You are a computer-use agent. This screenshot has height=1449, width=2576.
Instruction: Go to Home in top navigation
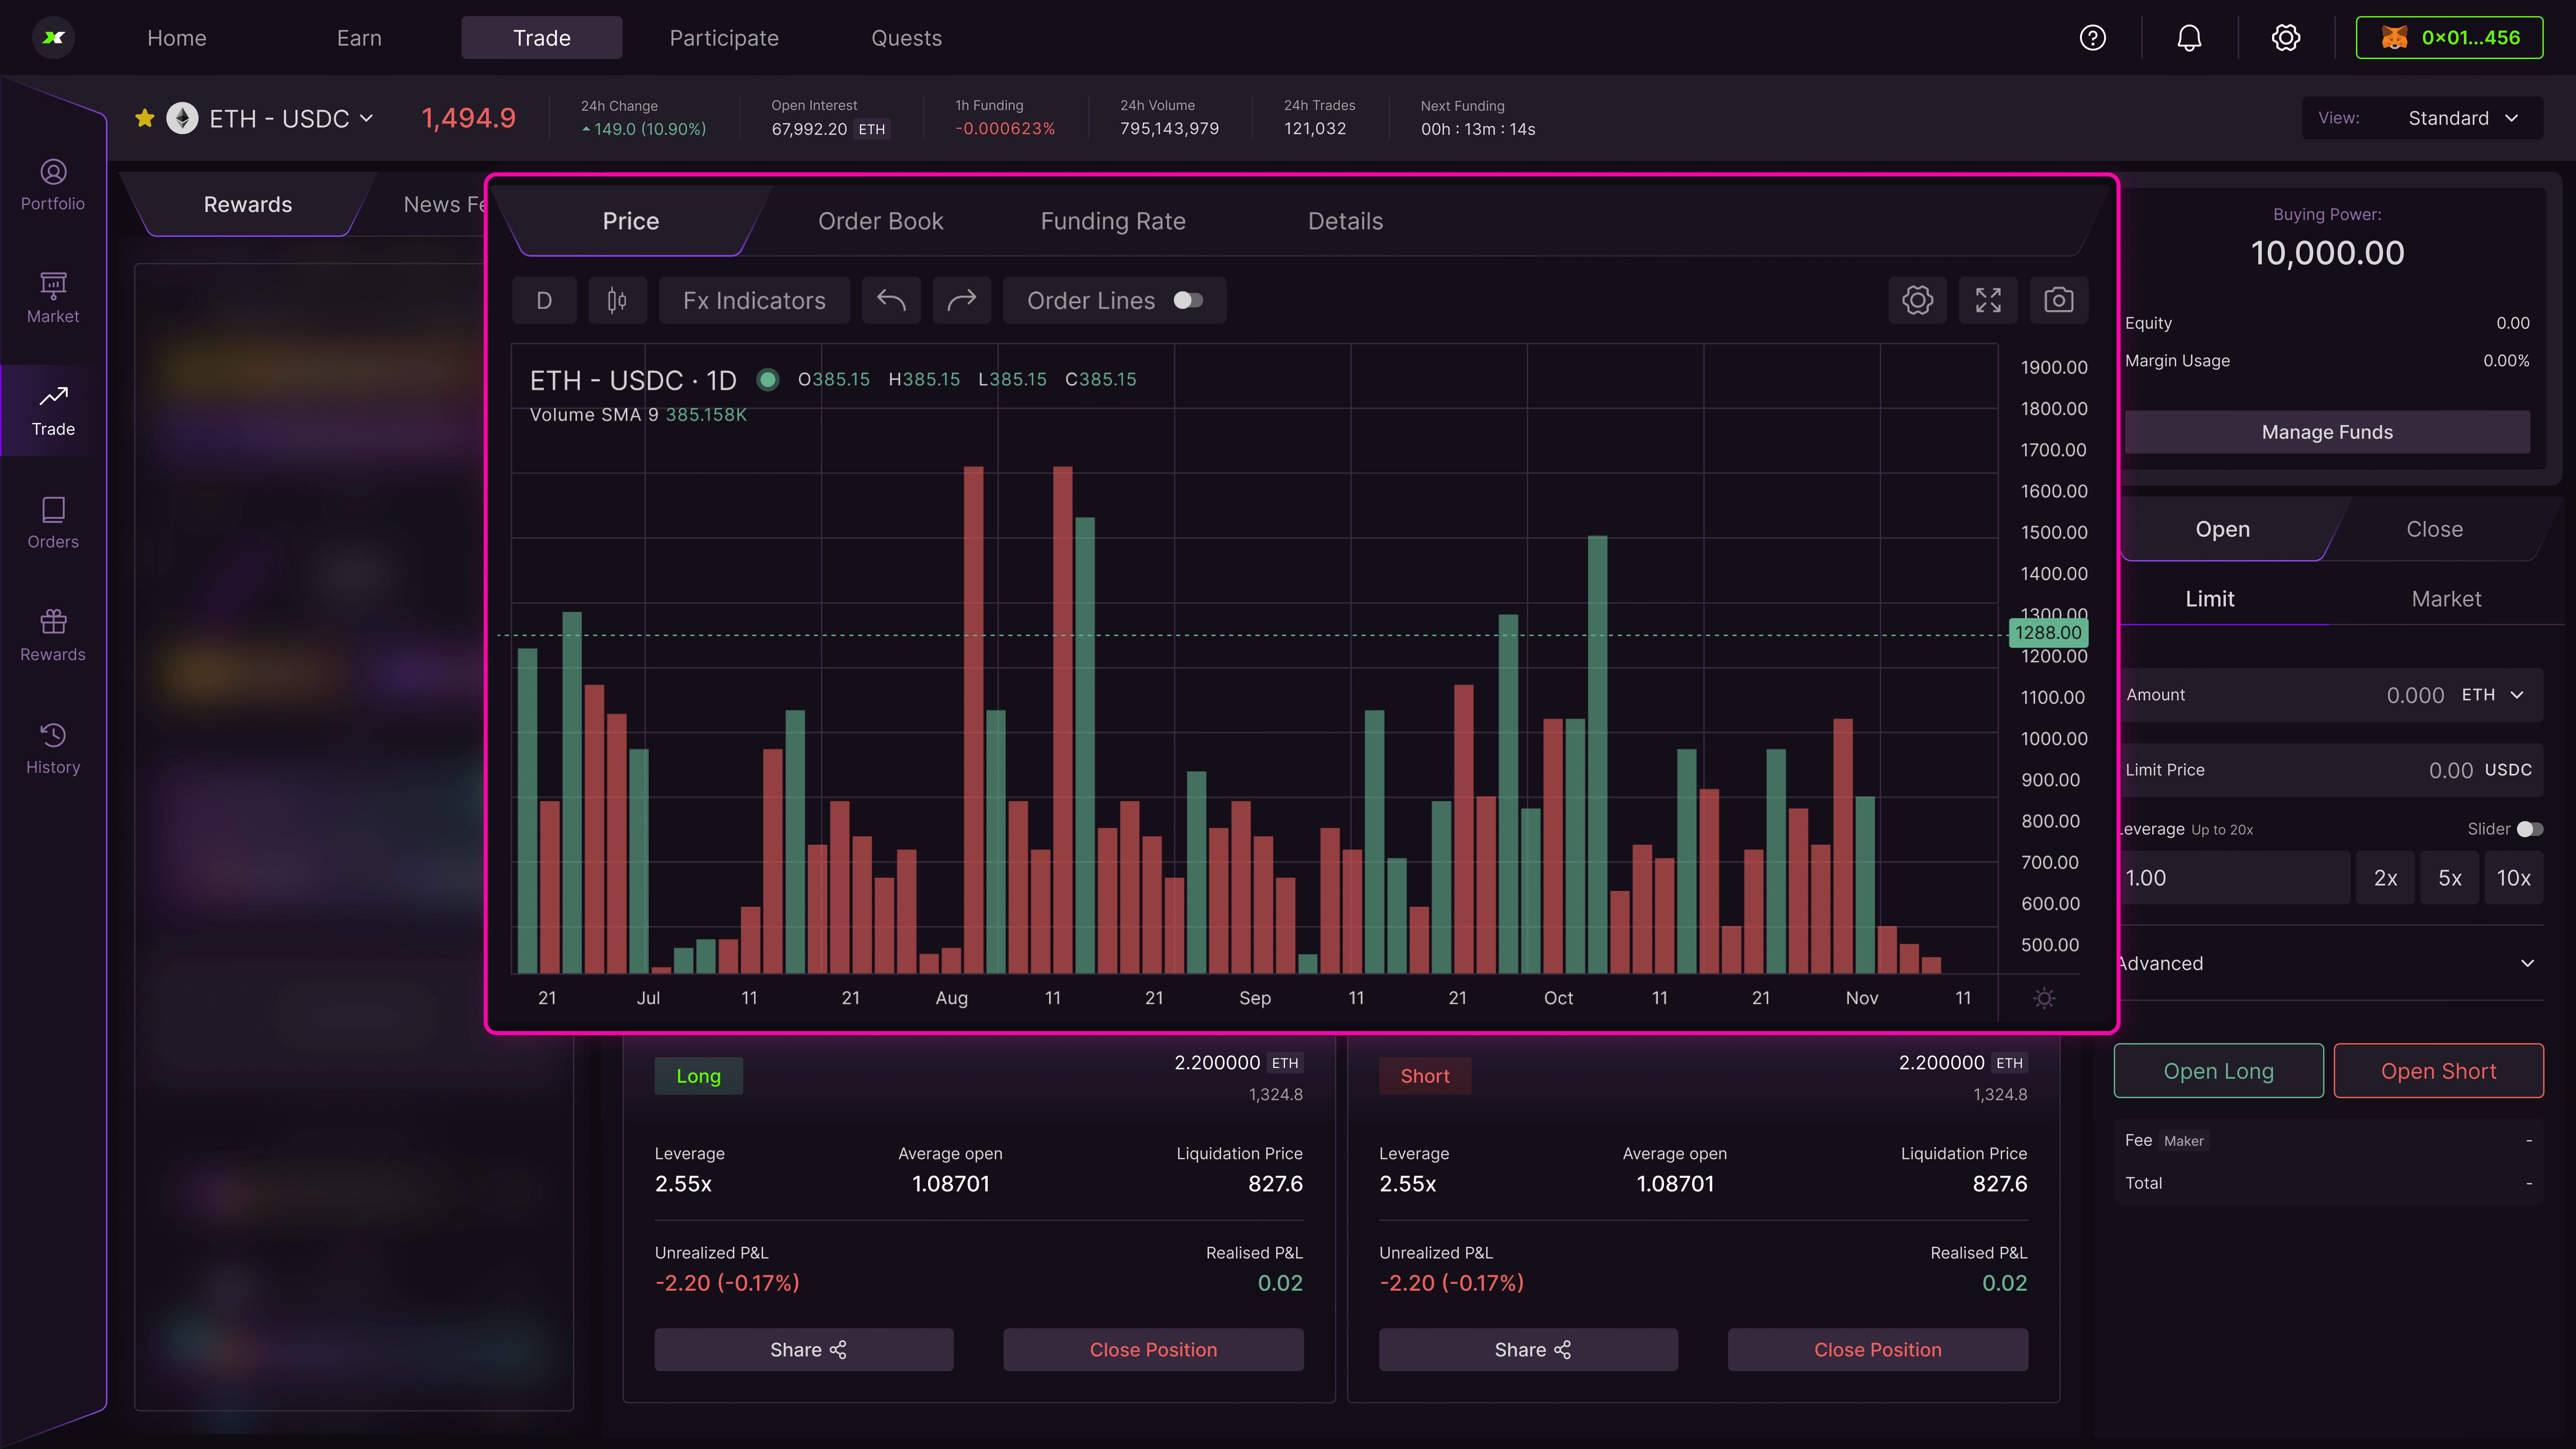[x=177, y=38]
